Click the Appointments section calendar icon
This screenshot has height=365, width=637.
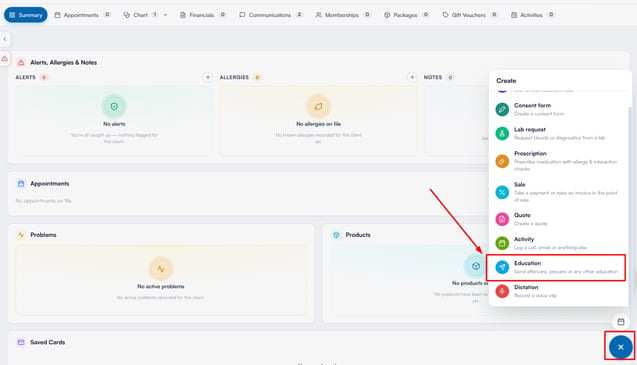coord(21,184)
